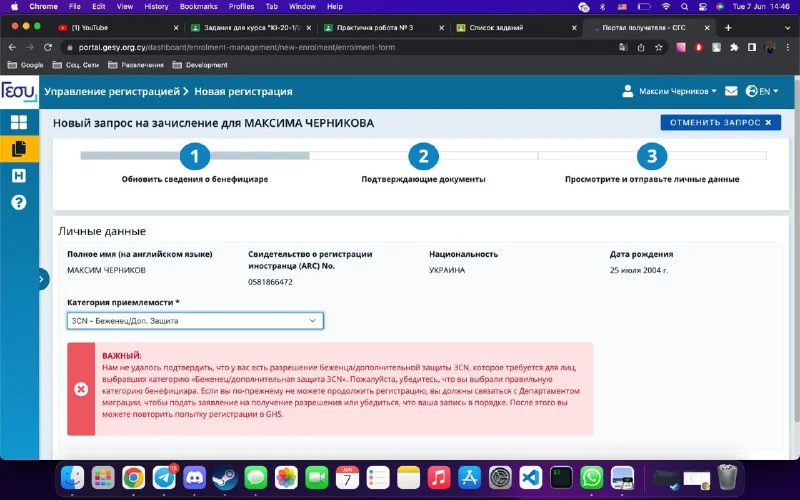Click the Управление регистрацией breadcrumb link
The image size is (800, 500).
click(x=111, y=91)
